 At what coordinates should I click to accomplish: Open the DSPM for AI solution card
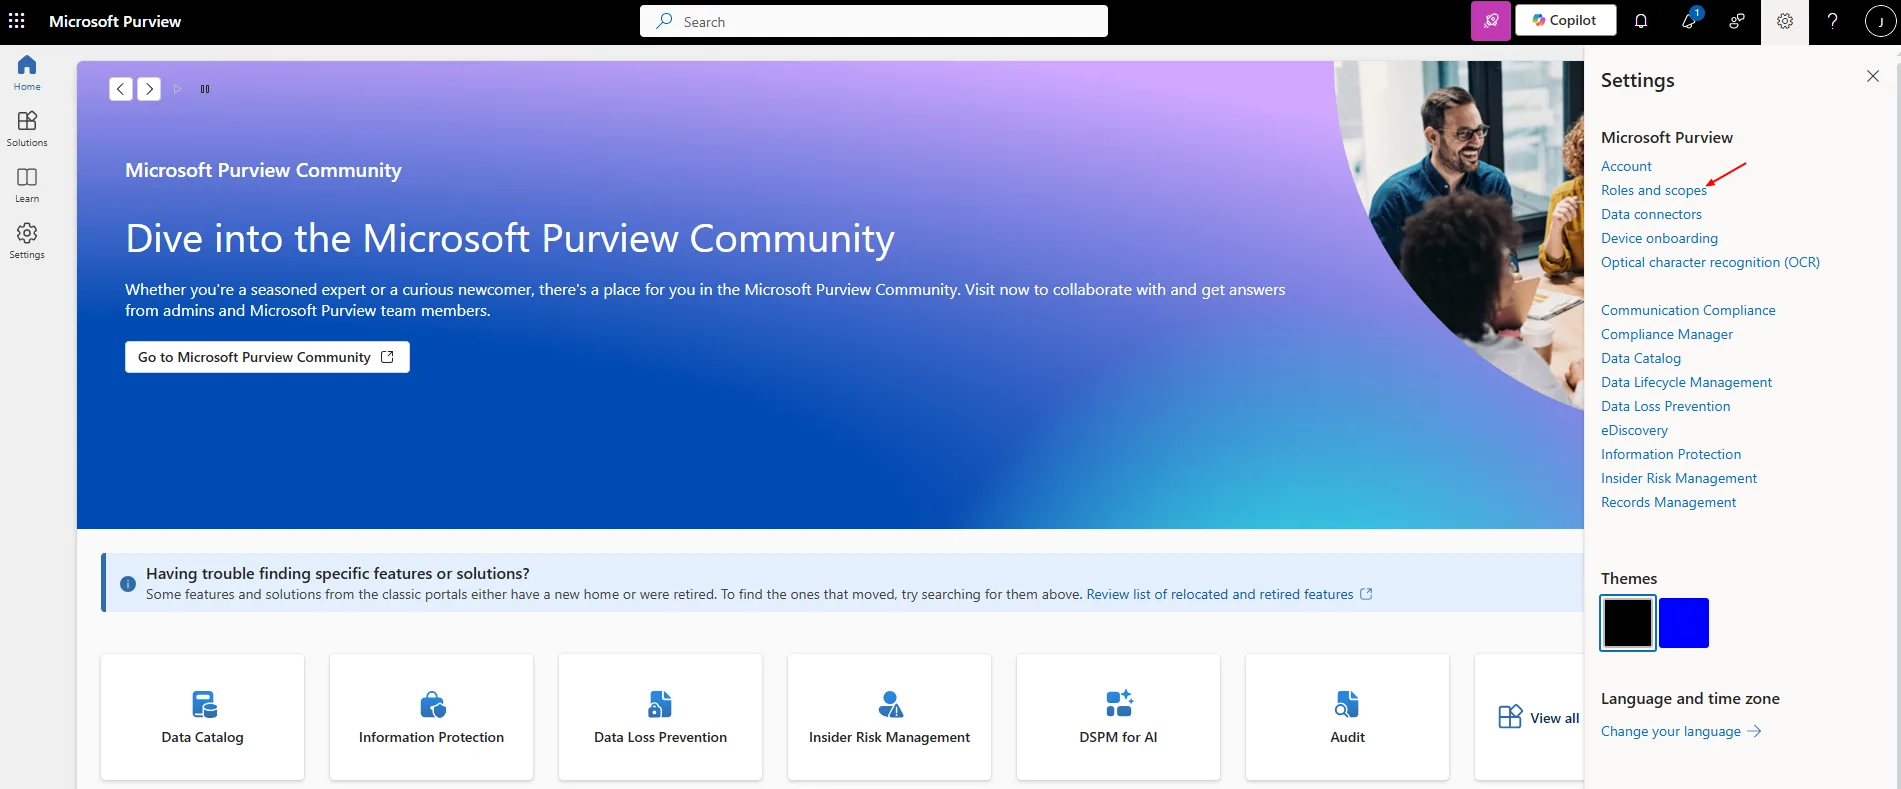coord(1119,717)
